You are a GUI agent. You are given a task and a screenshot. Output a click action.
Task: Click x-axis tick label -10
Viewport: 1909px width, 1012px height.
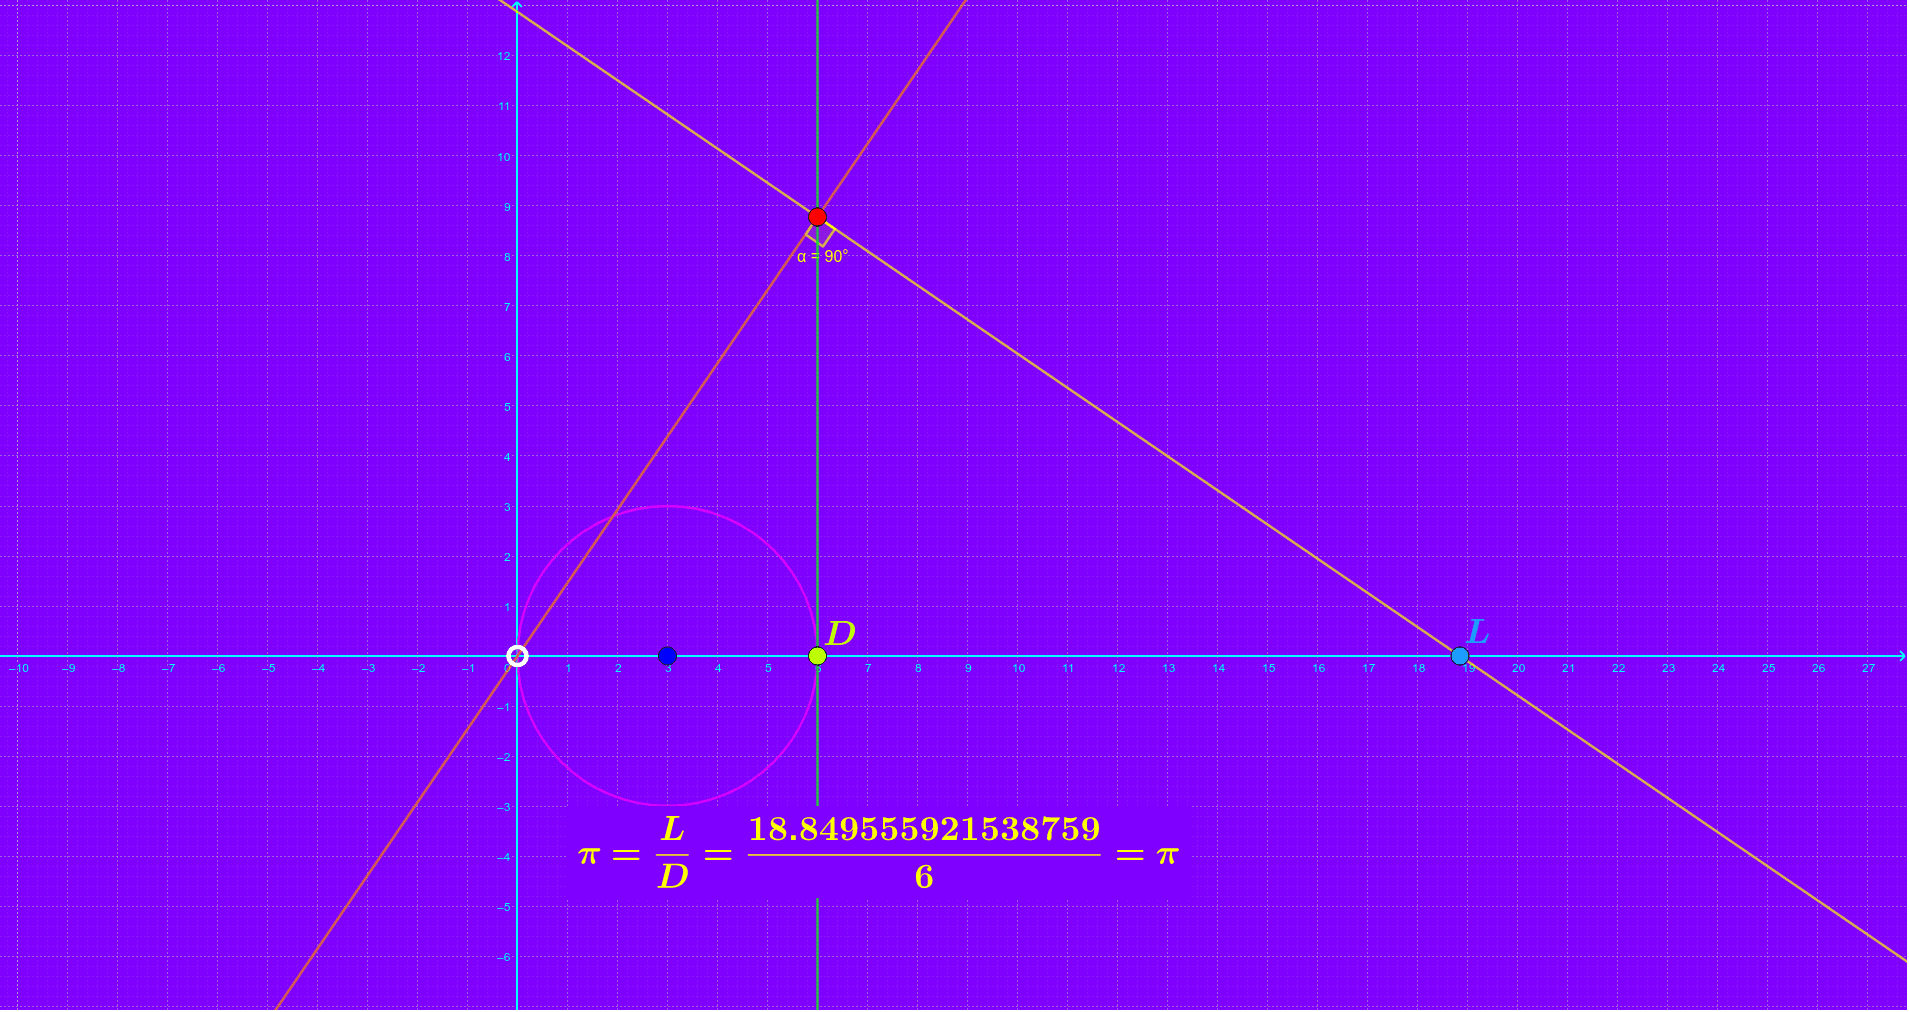click(x=19, y=668)
